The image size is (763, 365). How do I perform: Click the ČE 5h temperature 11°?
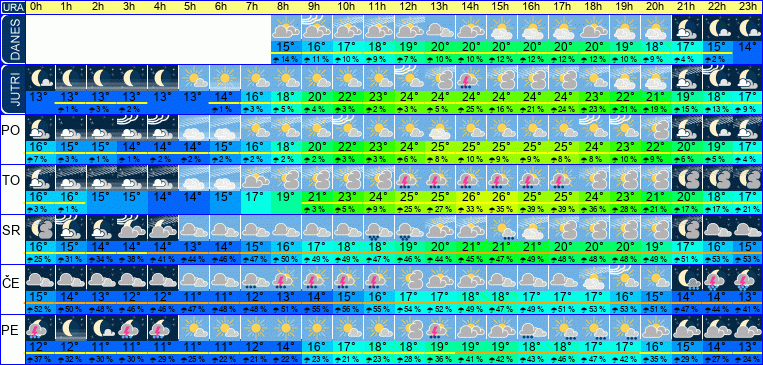click(194, 297)
